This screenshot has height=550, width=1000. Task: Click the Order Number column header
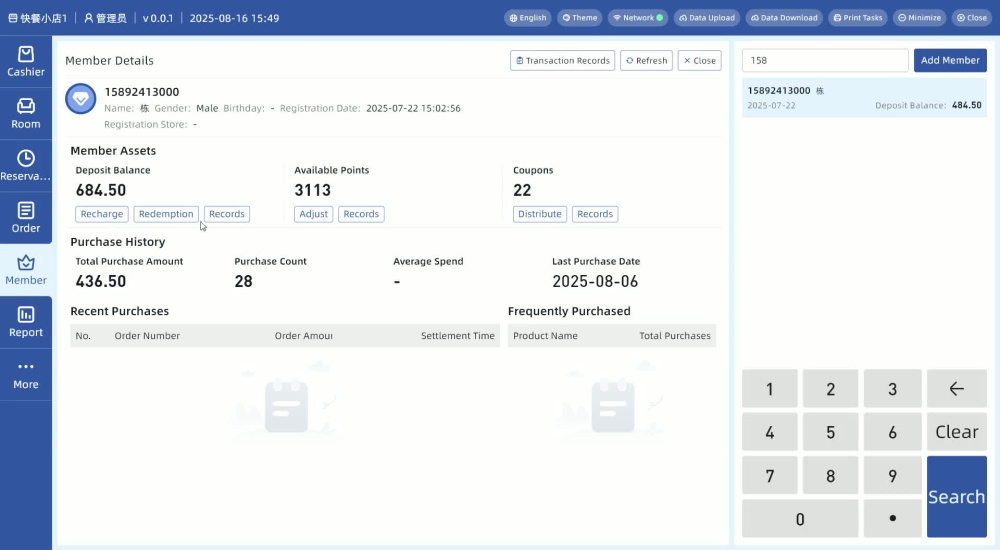(x=147, y=336)
